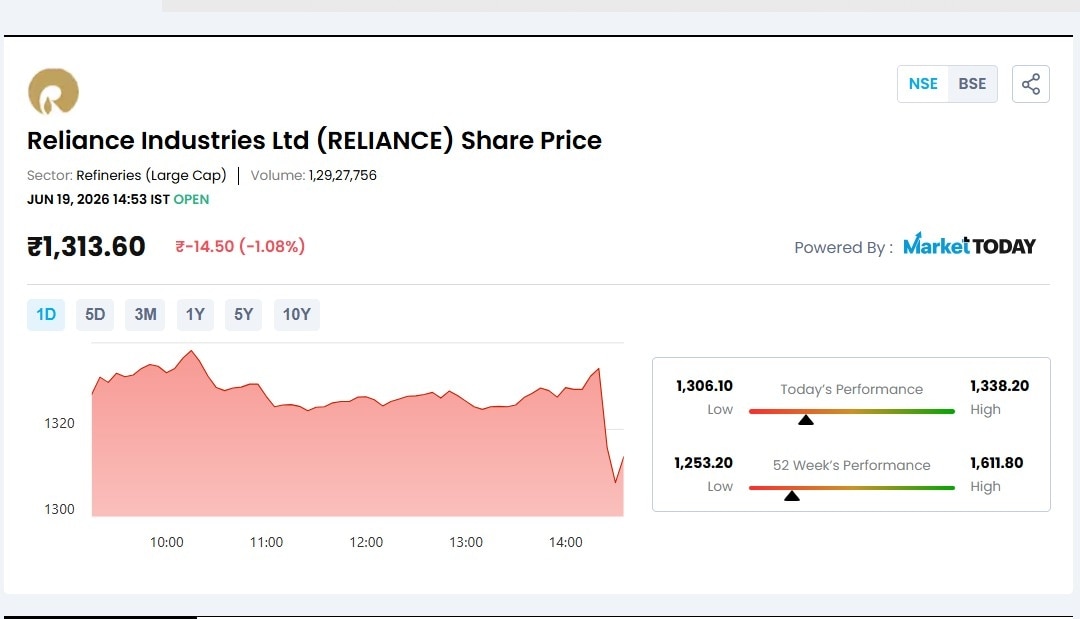This screenshot has width=1080, height=619.
Task: Click the Reliance Industries gold logo
Action: click(x=53, y=92)
